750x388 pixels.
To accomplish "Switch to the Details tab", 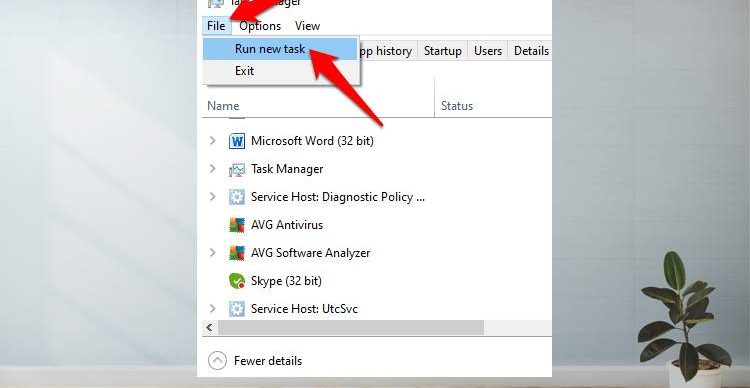I will [530, 51].
